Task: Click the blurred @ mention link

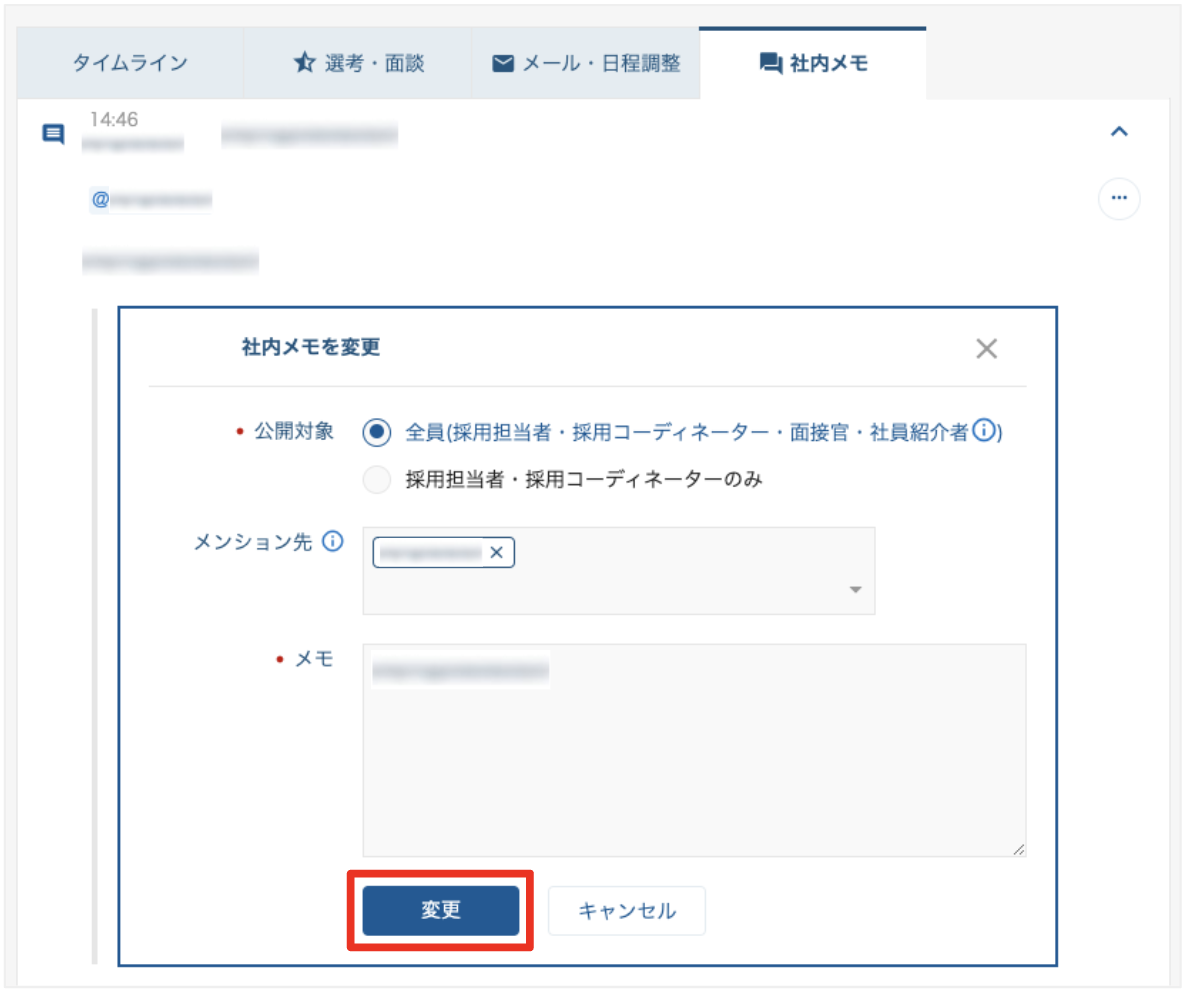Action: click(x=151, y=200)
